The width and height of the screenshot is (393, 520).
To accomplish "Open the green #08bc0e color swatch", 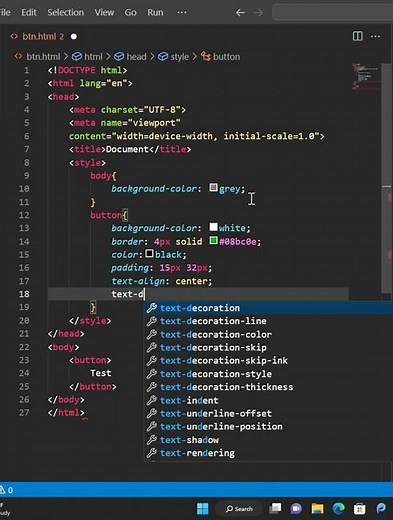I will [x=213, y=240].
